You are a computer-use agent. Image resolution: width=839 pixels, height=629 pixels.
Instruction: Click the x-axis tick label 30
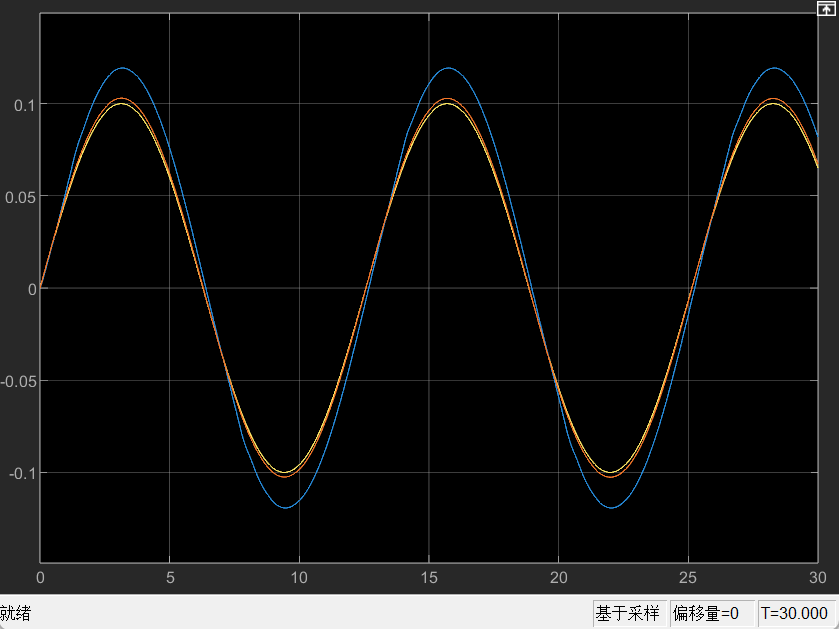tap(817, 578)
